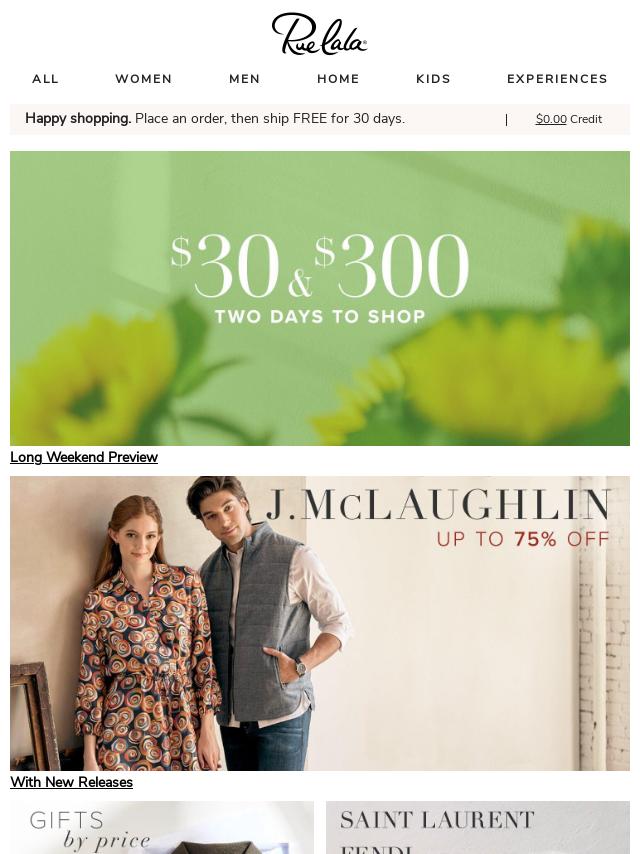Click Up to 75% Off text

(x=523, y=539)
